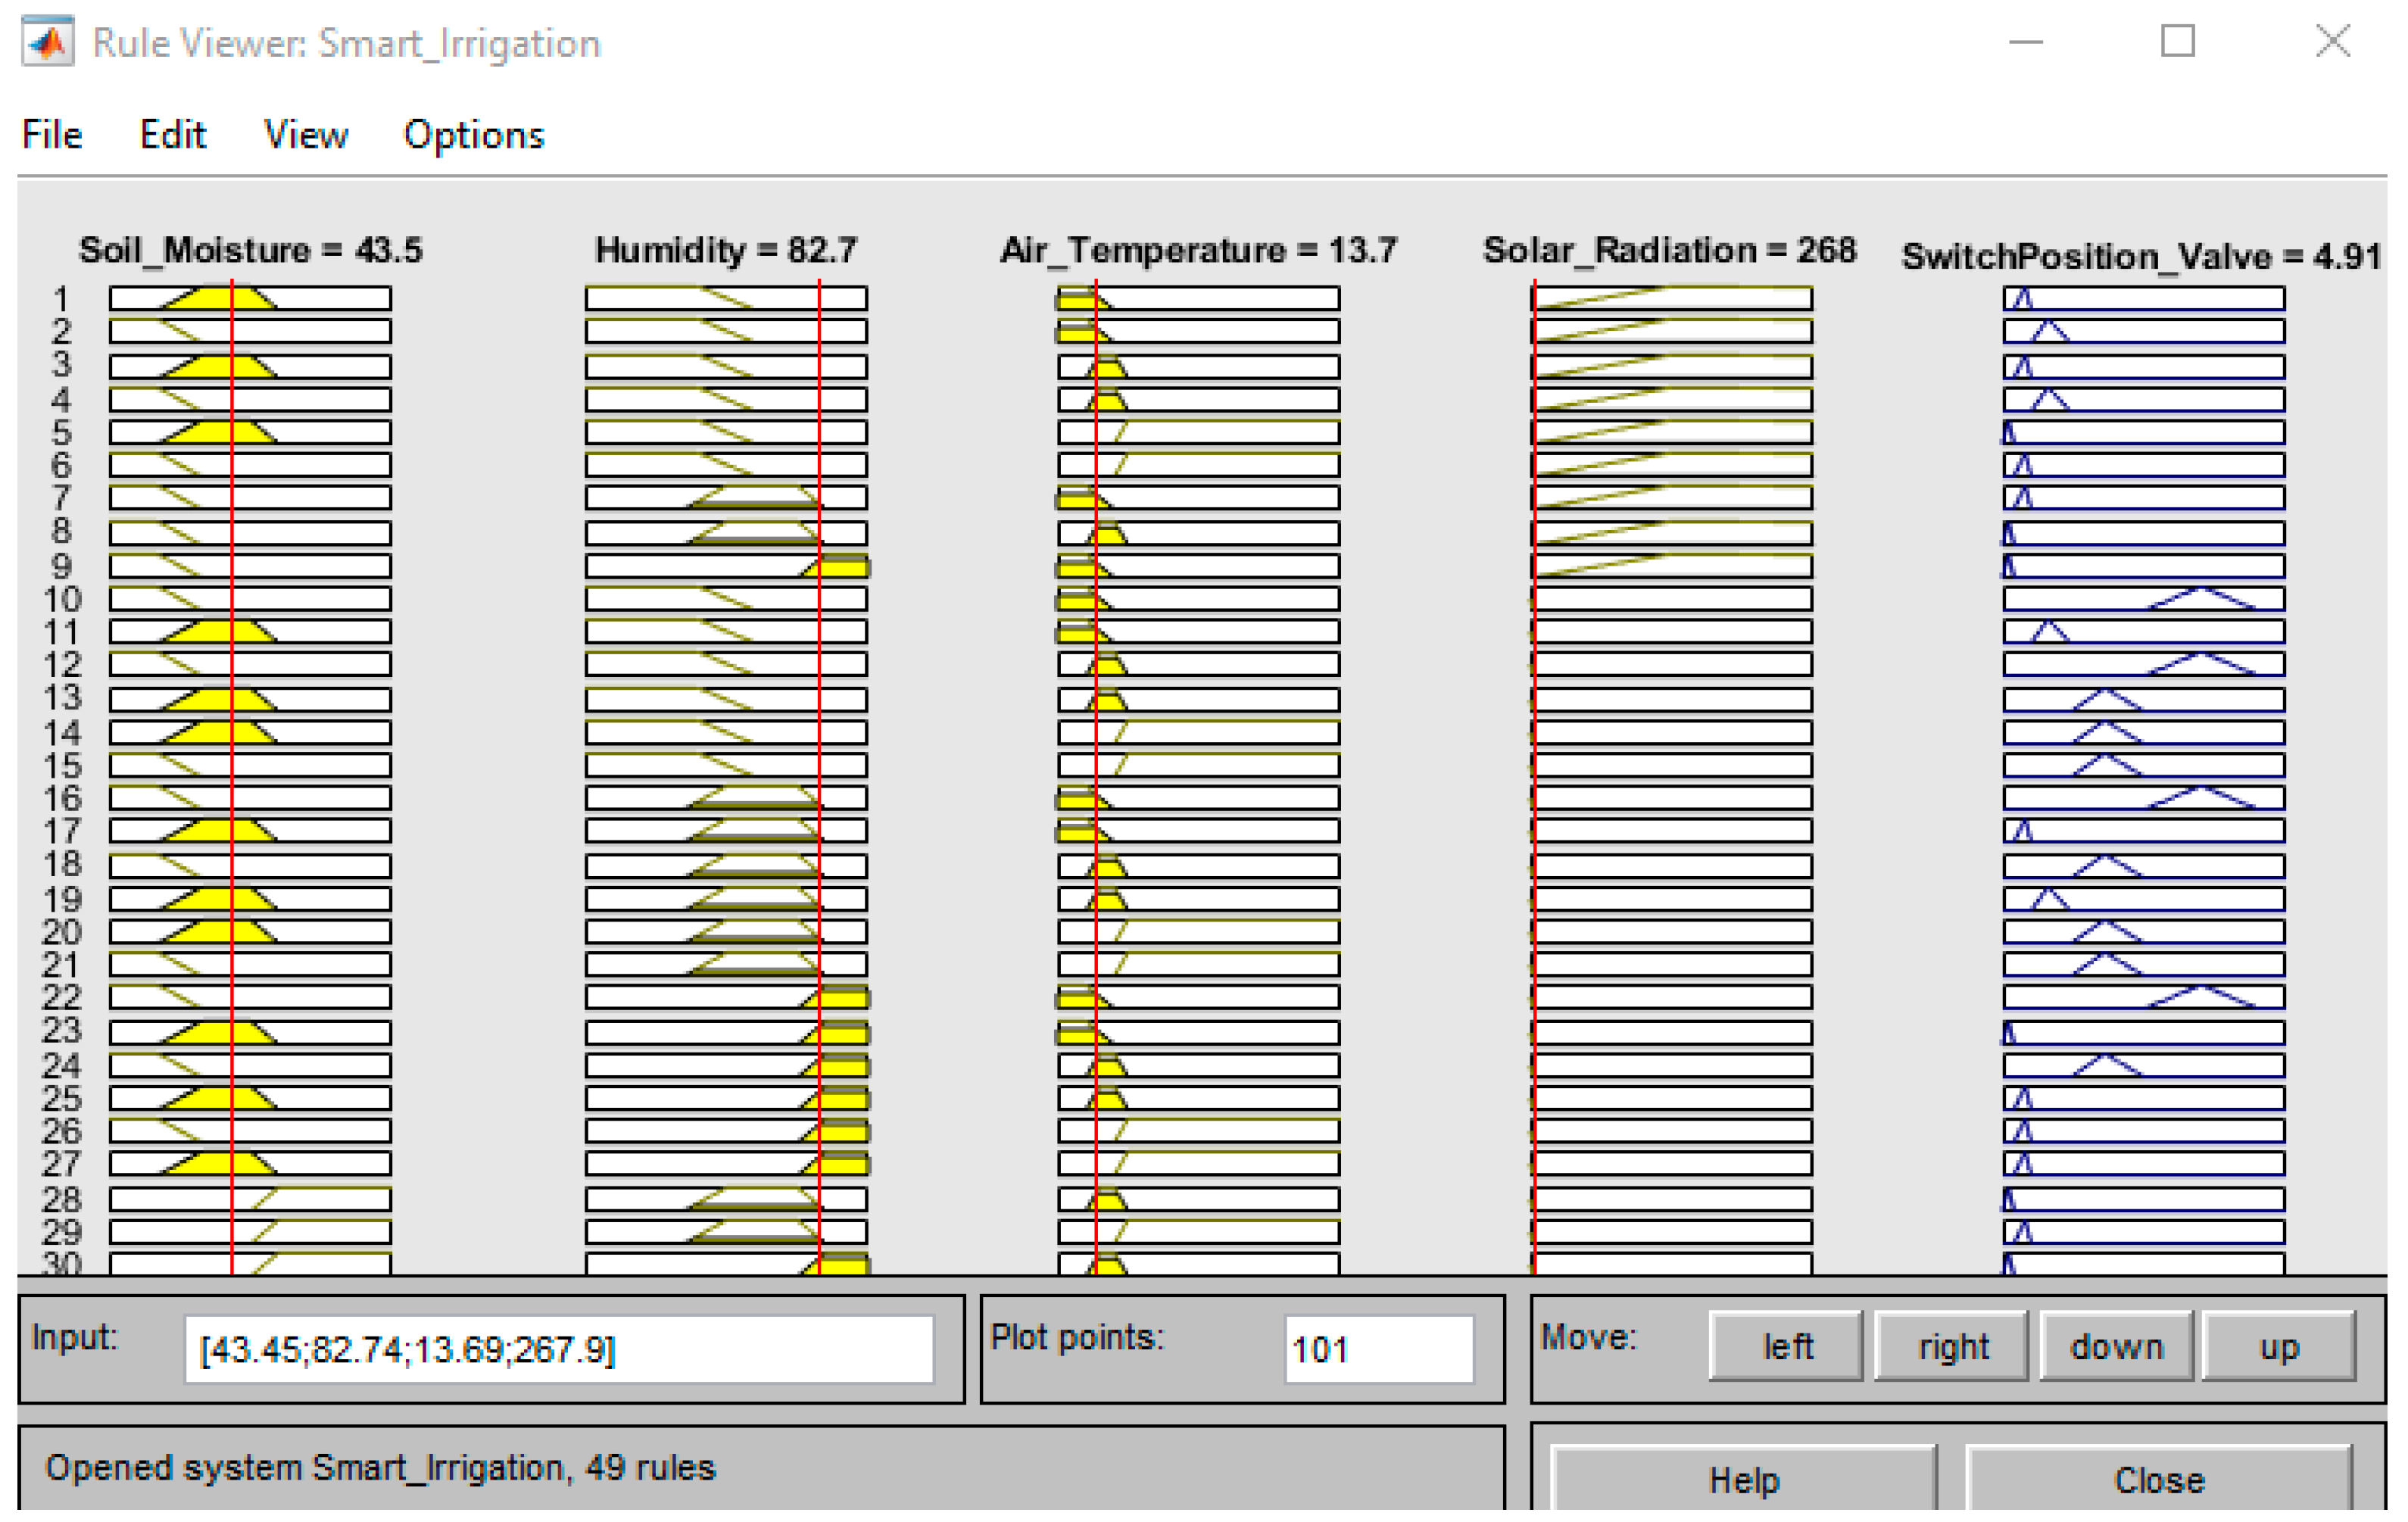Select rule 1 Soil_Moisture membership plot
This screenshot has height=1522, width=2408.
point(250,298)
